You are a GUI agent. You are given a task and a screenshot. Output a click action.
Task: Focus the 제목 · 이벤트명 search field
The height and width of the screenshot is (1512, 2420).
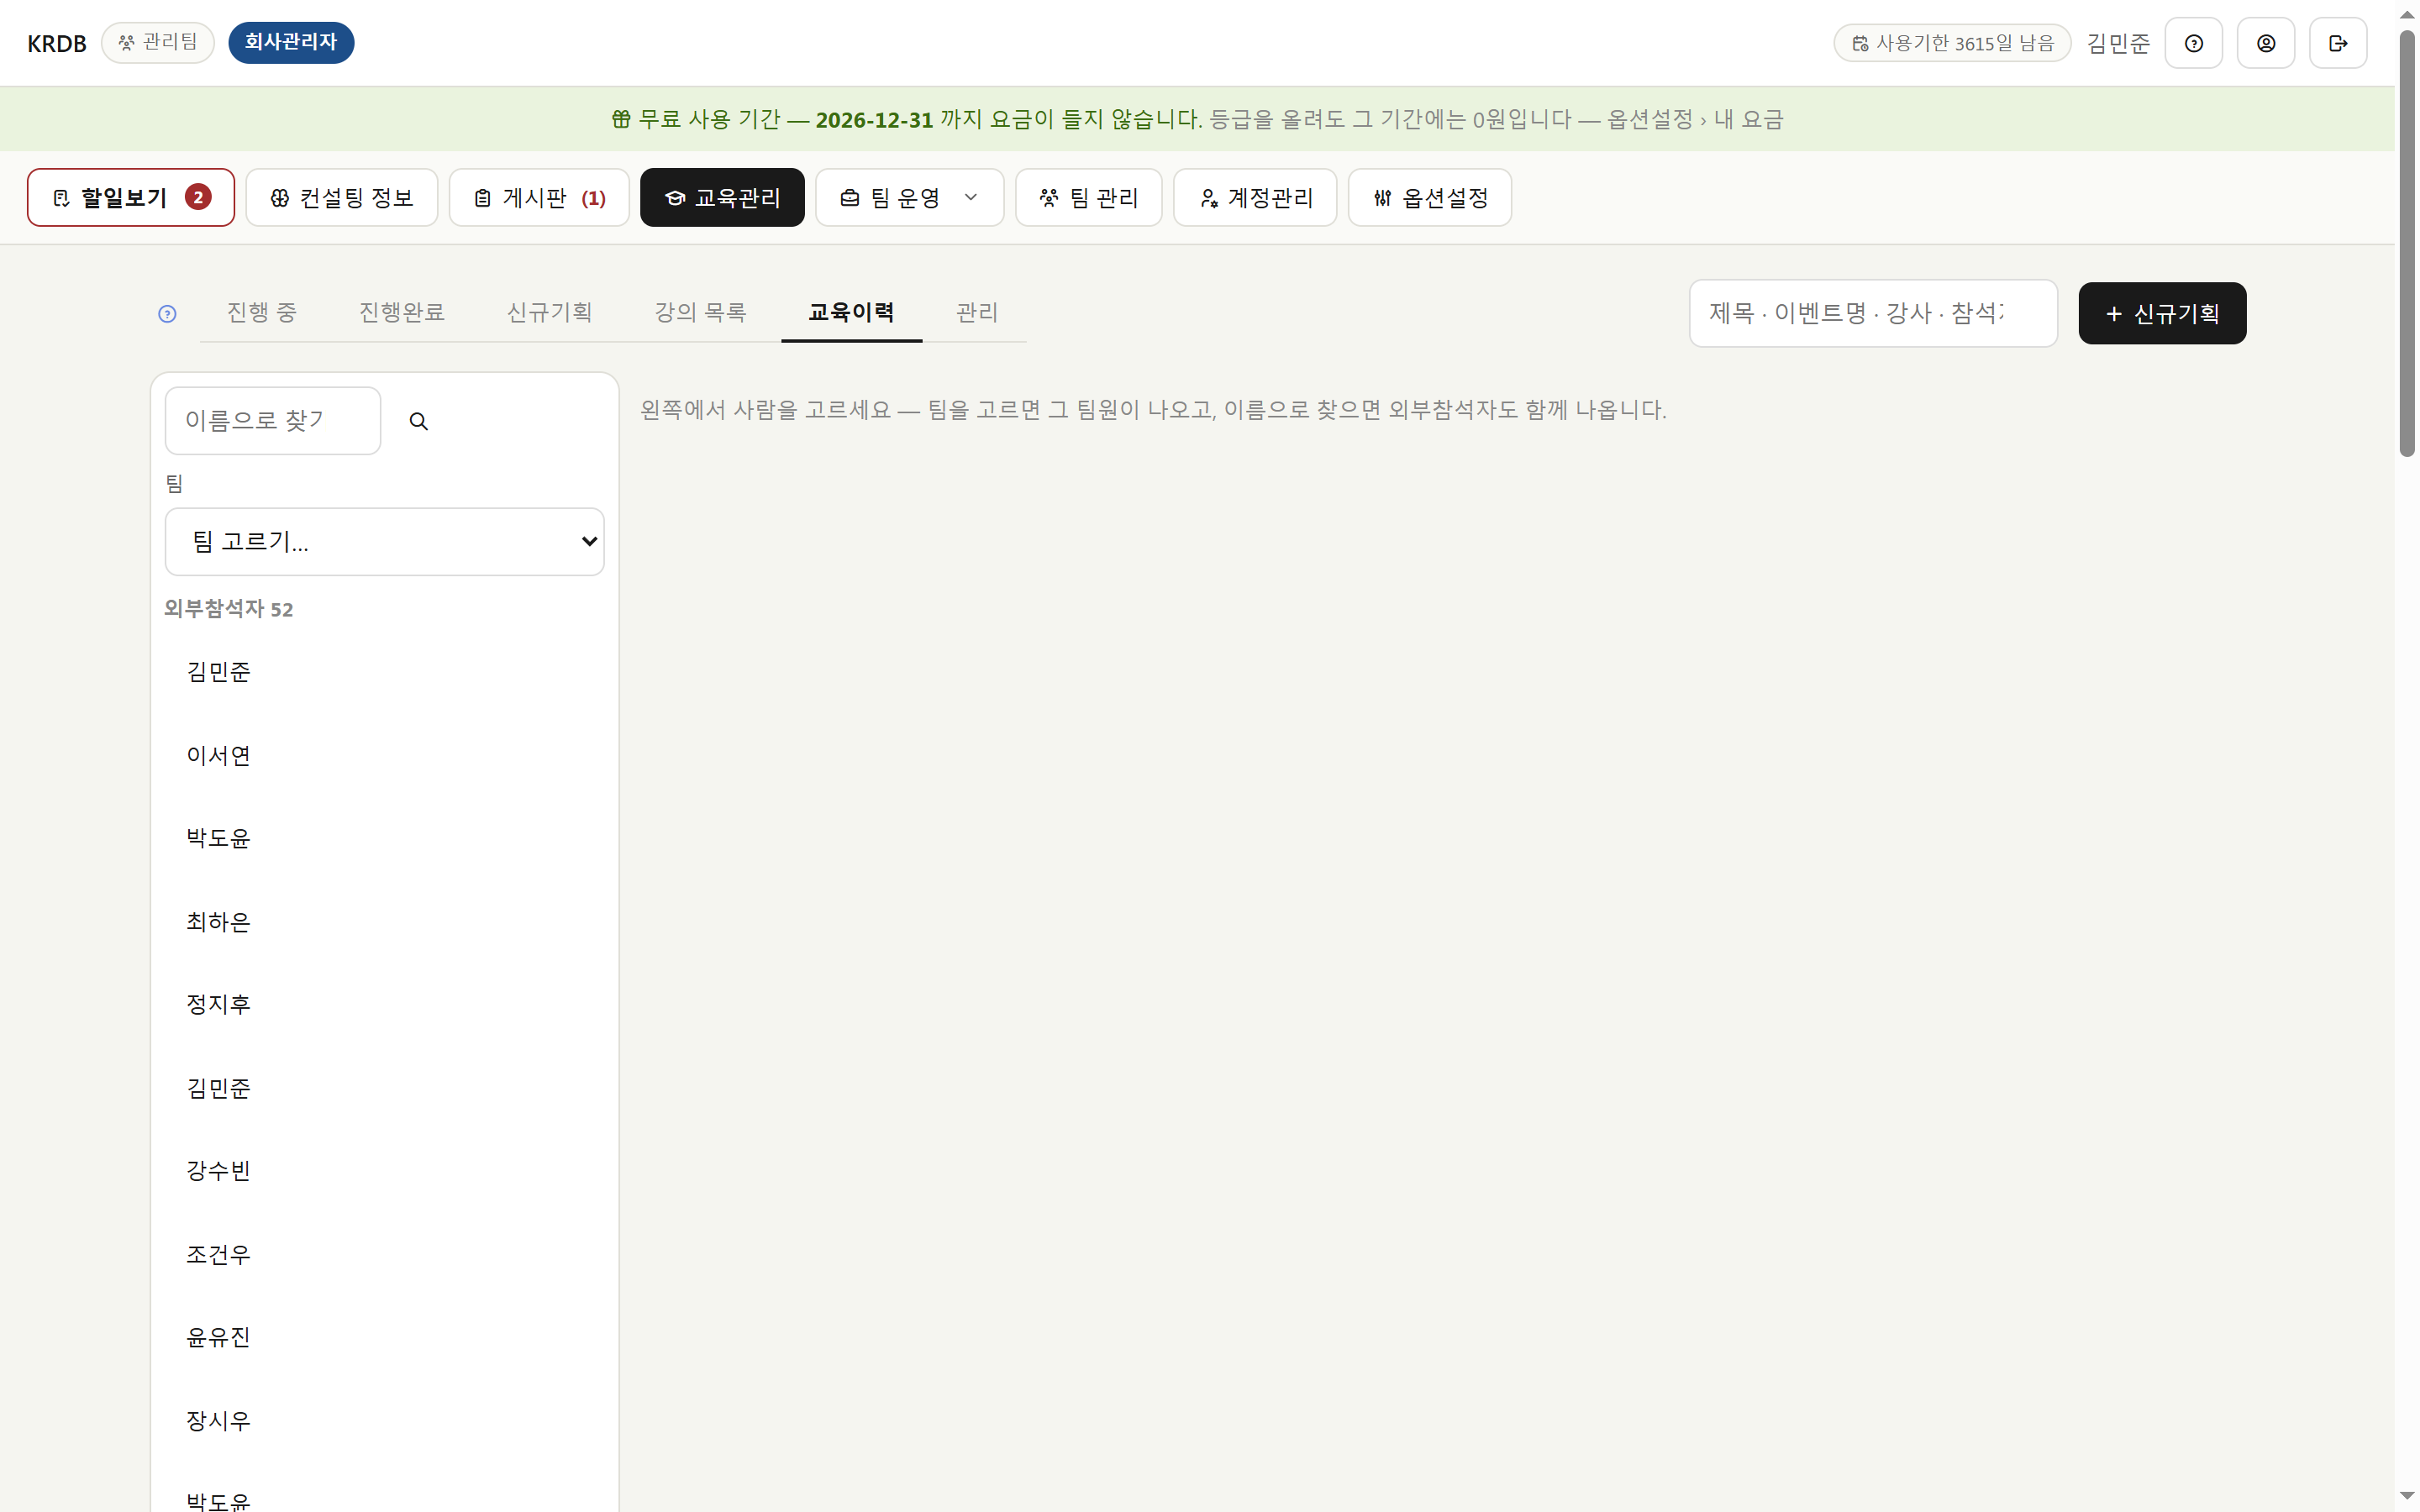(1873, 313)
